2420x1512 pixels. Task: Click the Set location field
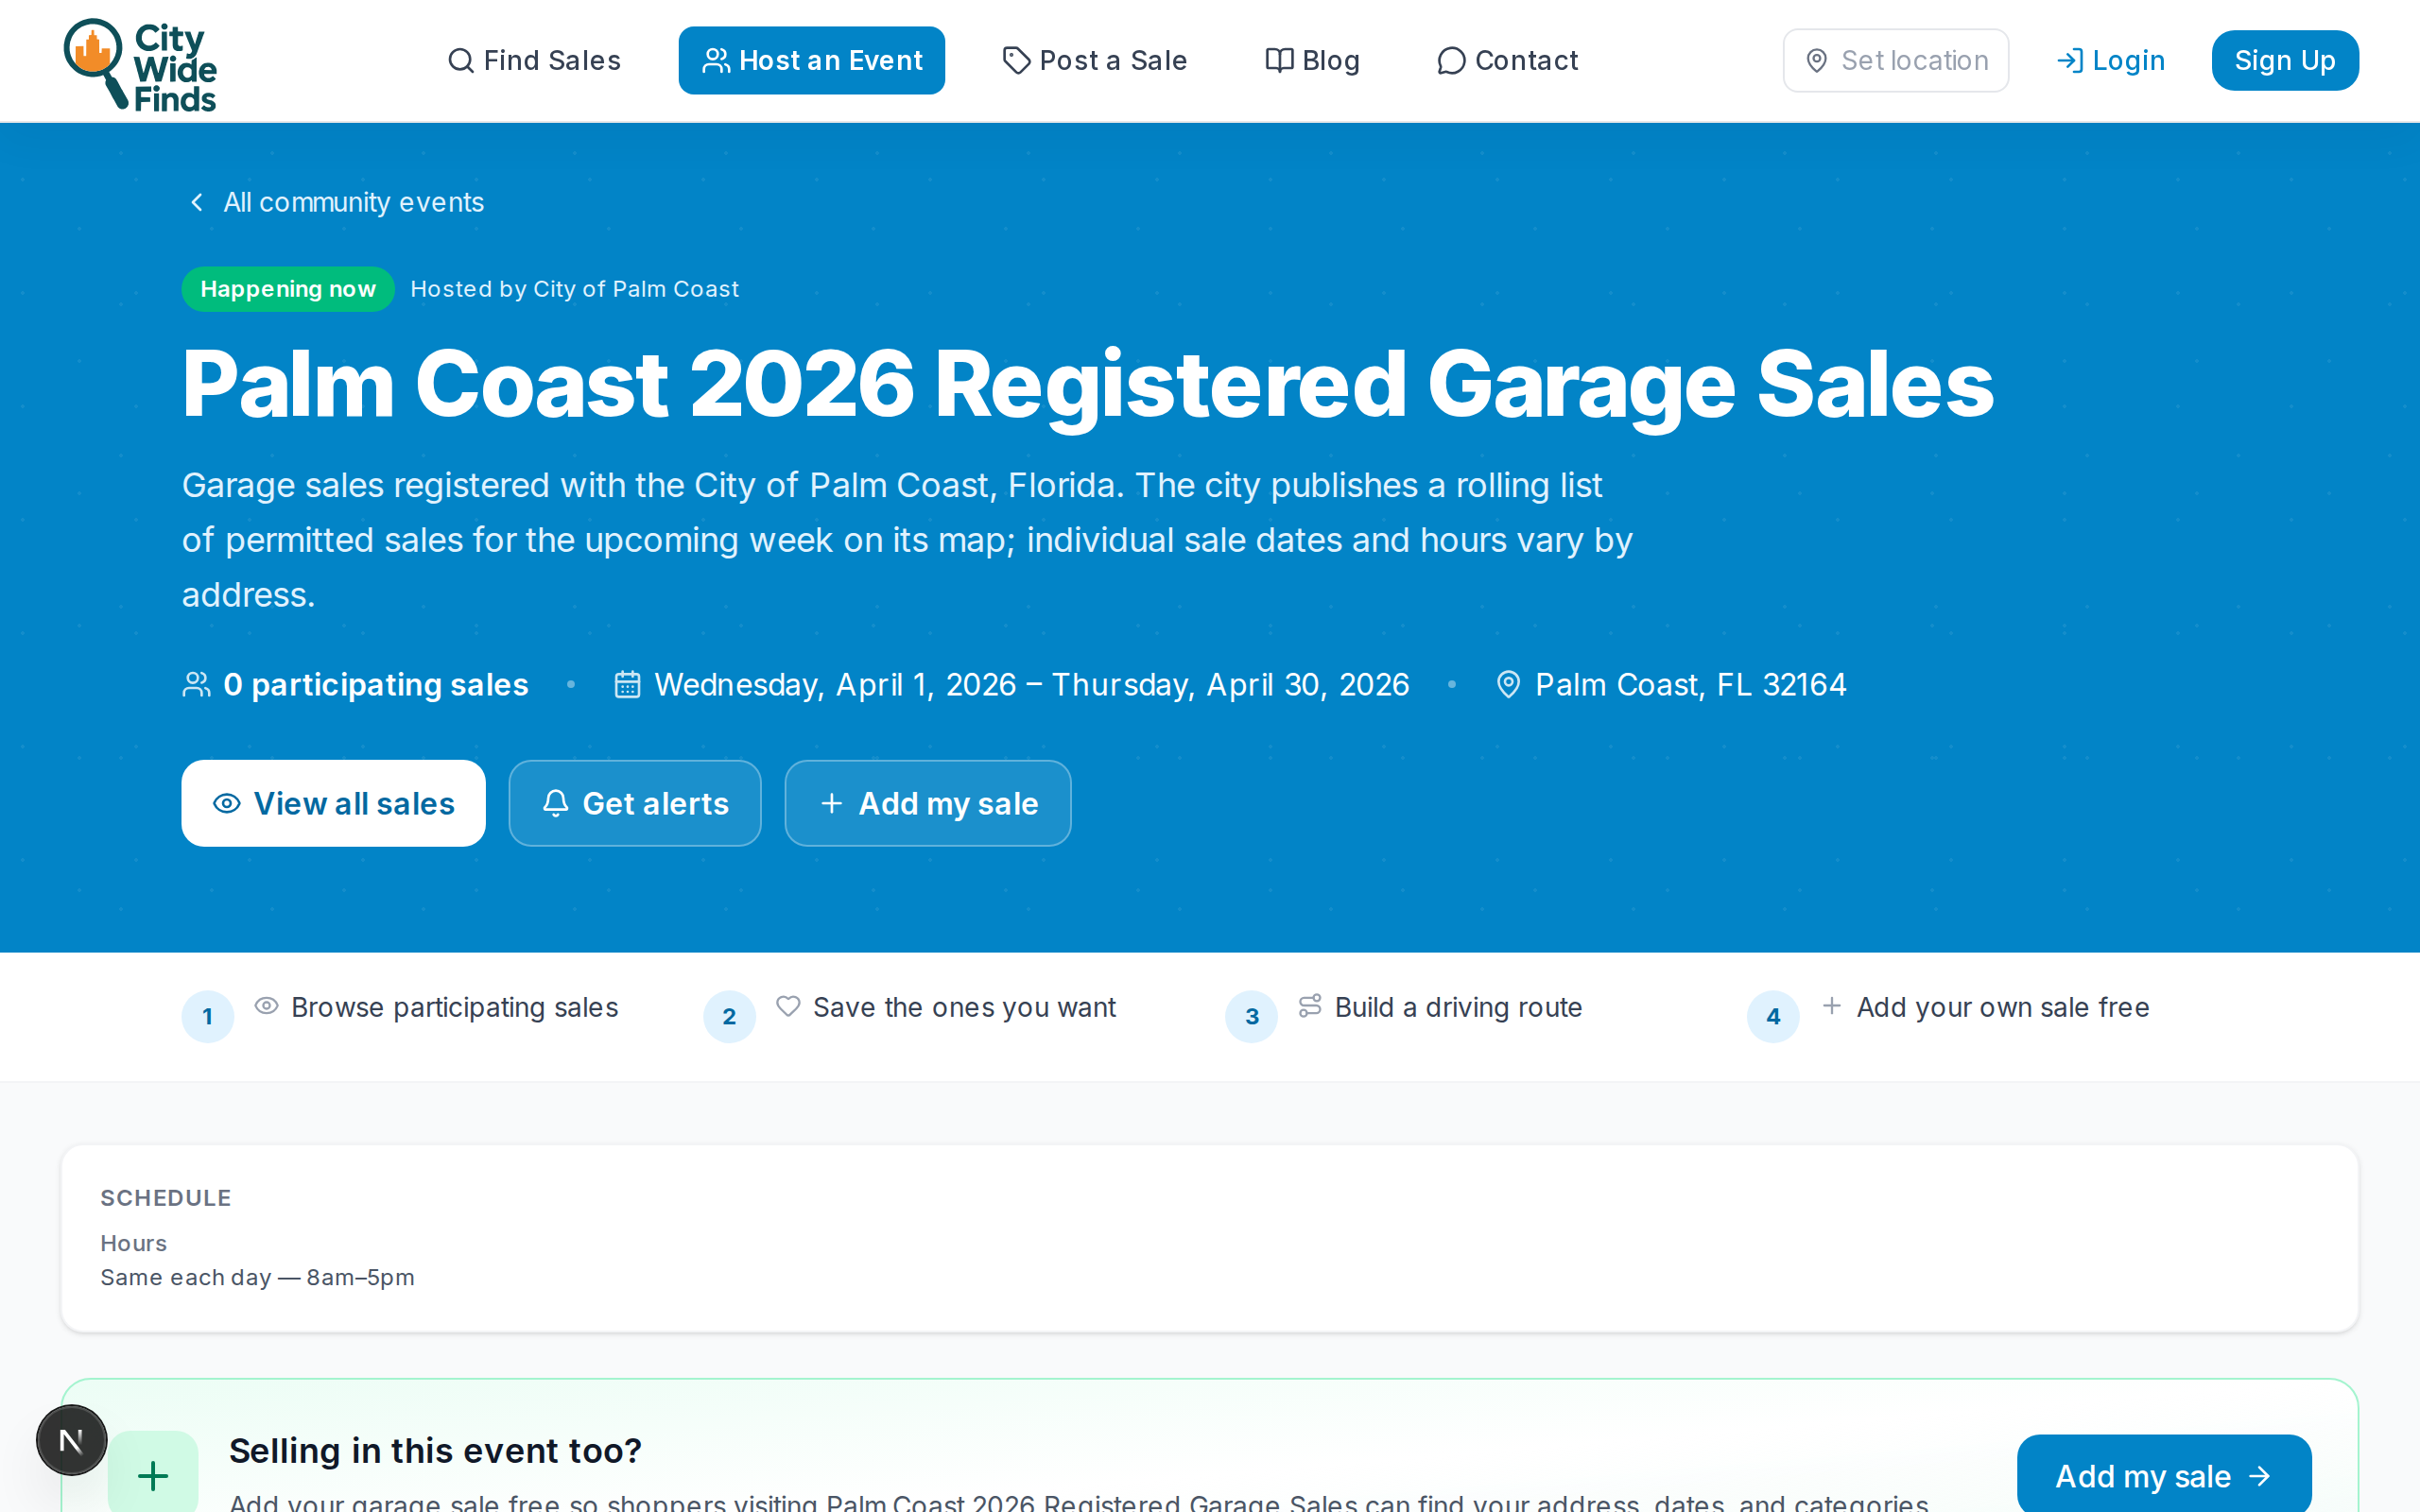pyautogui.click(x=1895, y=60)
